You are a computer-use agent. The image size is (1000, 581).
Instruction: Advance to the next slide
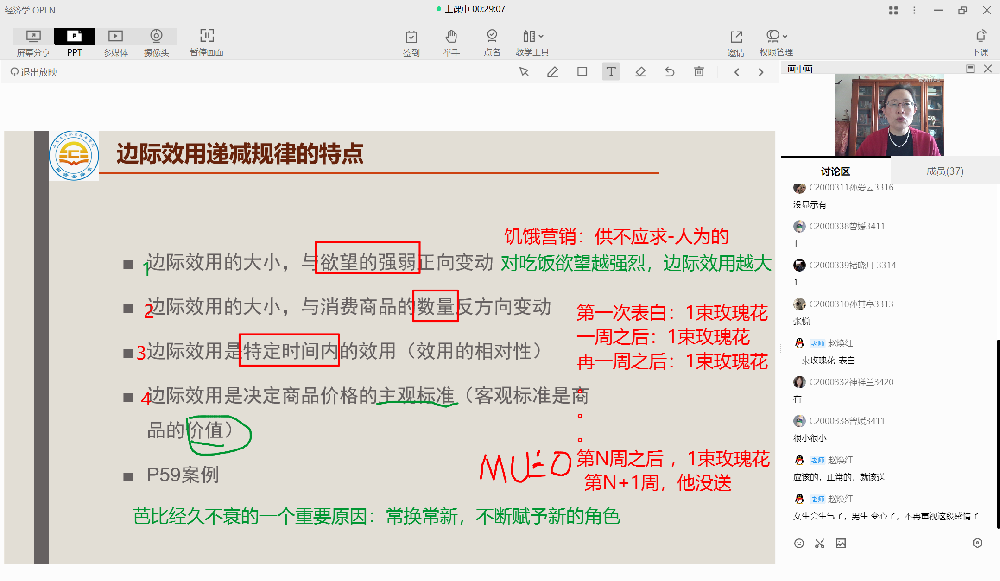[x=760, y=72]
